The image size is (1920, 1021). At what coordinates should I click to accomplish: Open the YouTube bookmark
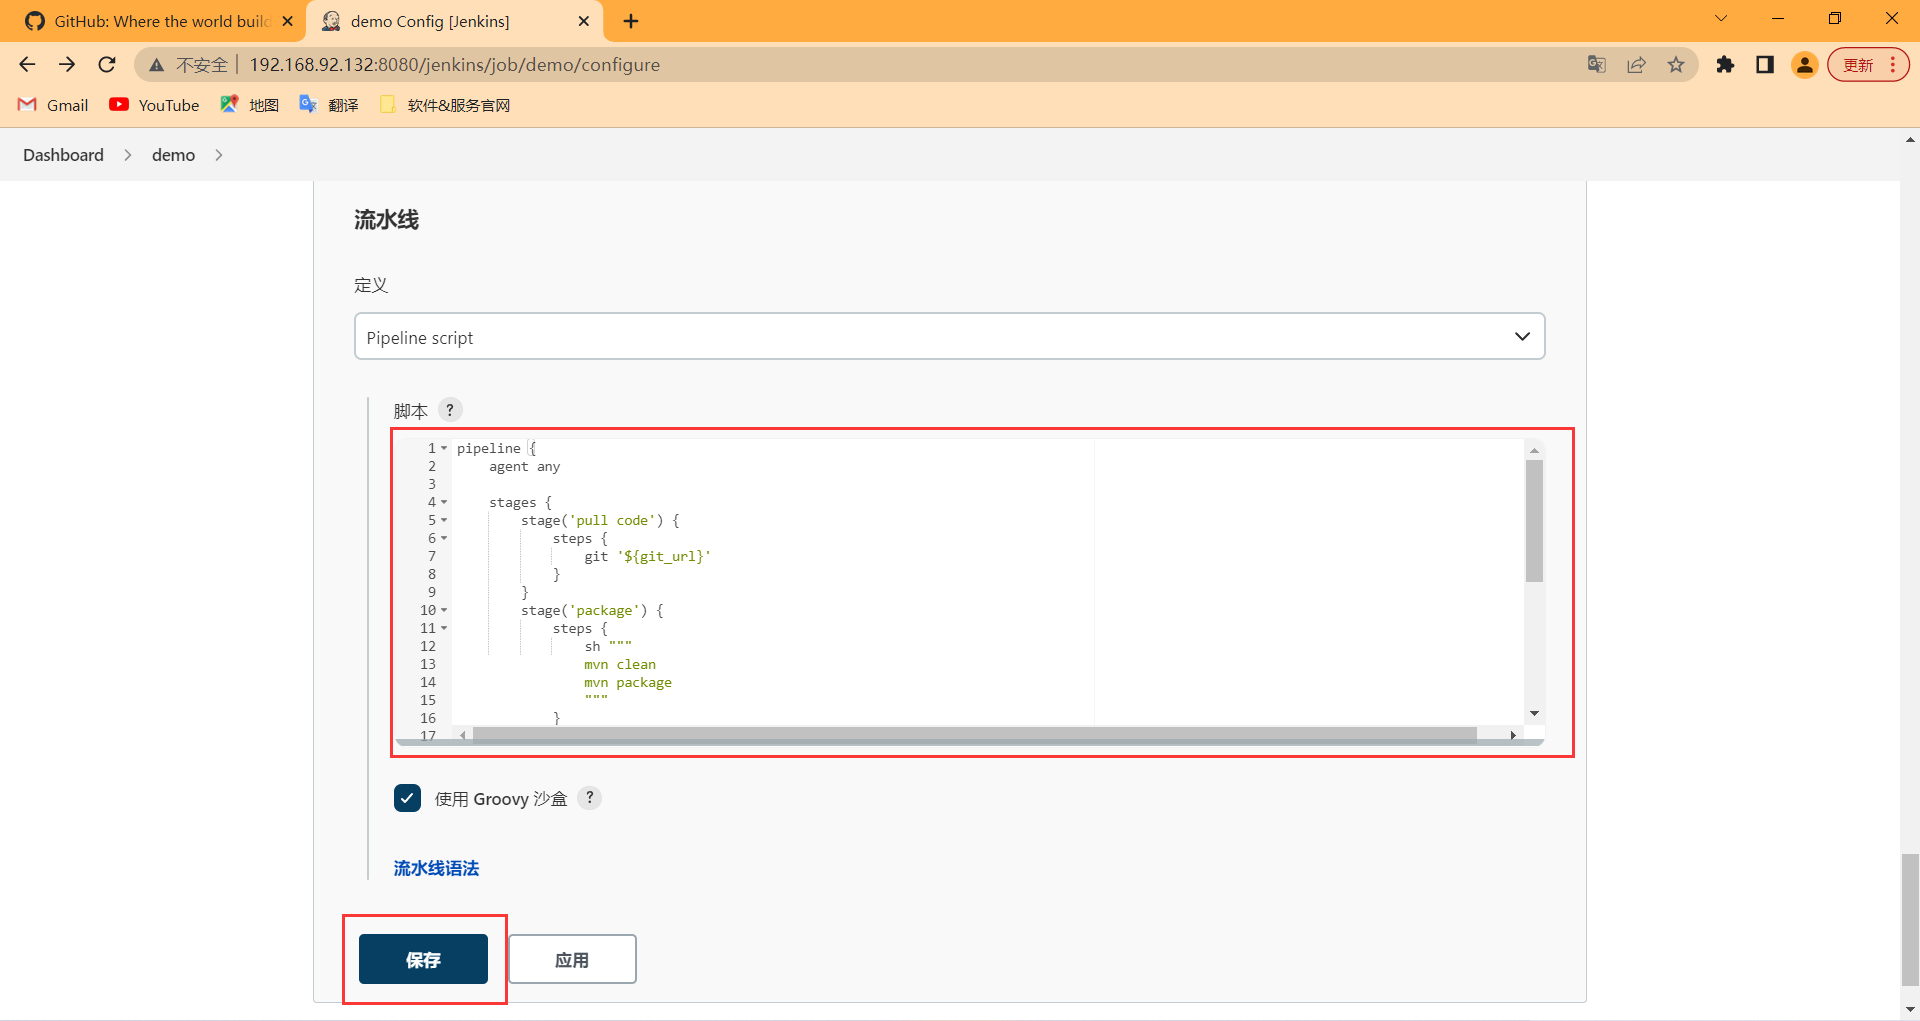tap(154, 105)
